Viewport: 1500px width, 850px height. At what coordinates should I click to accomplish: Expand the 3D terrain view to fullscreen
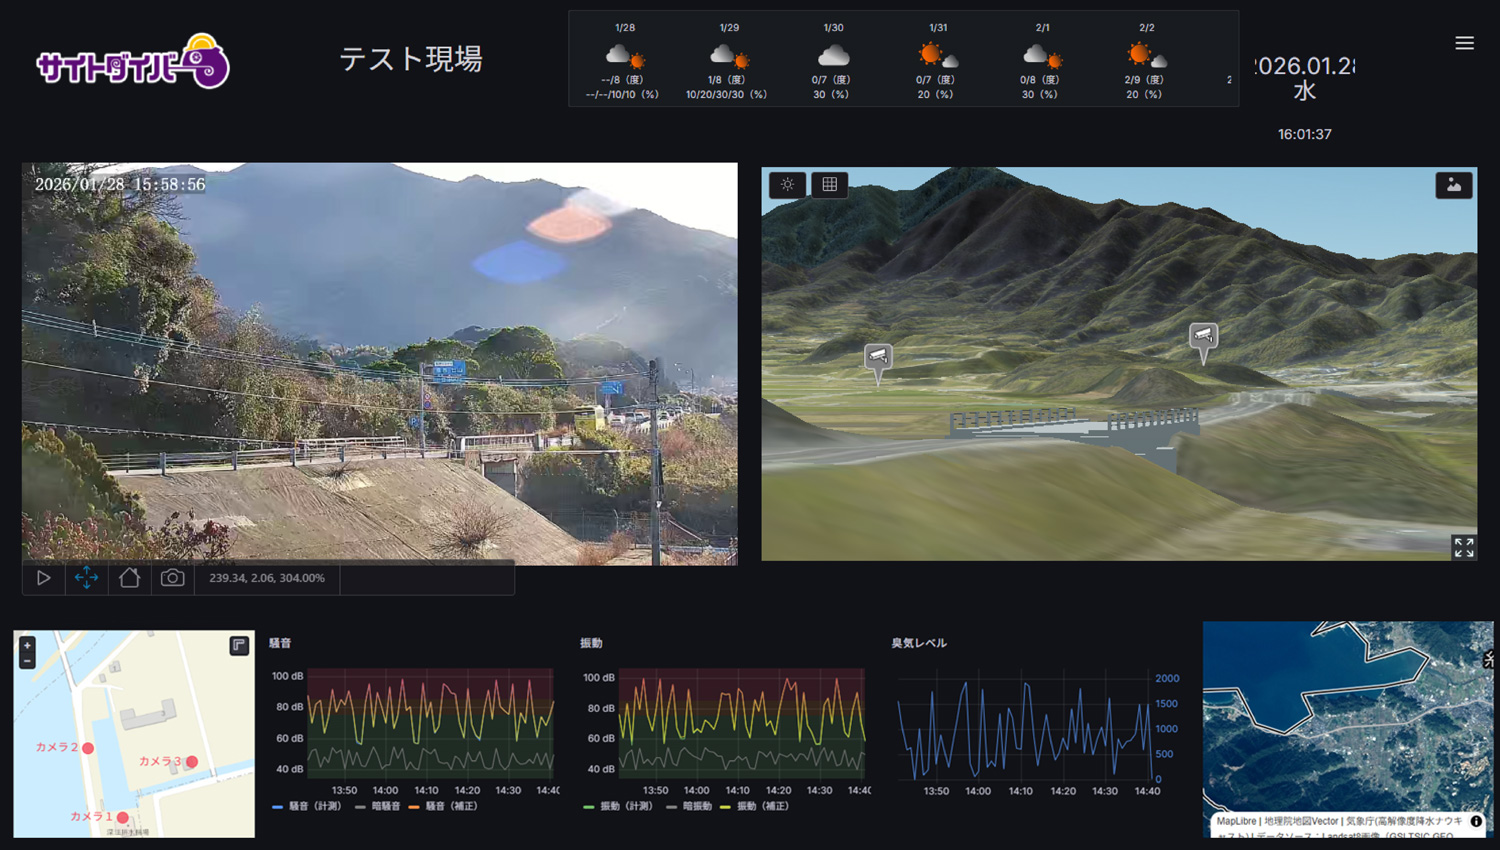click(x=1463, y=547)
